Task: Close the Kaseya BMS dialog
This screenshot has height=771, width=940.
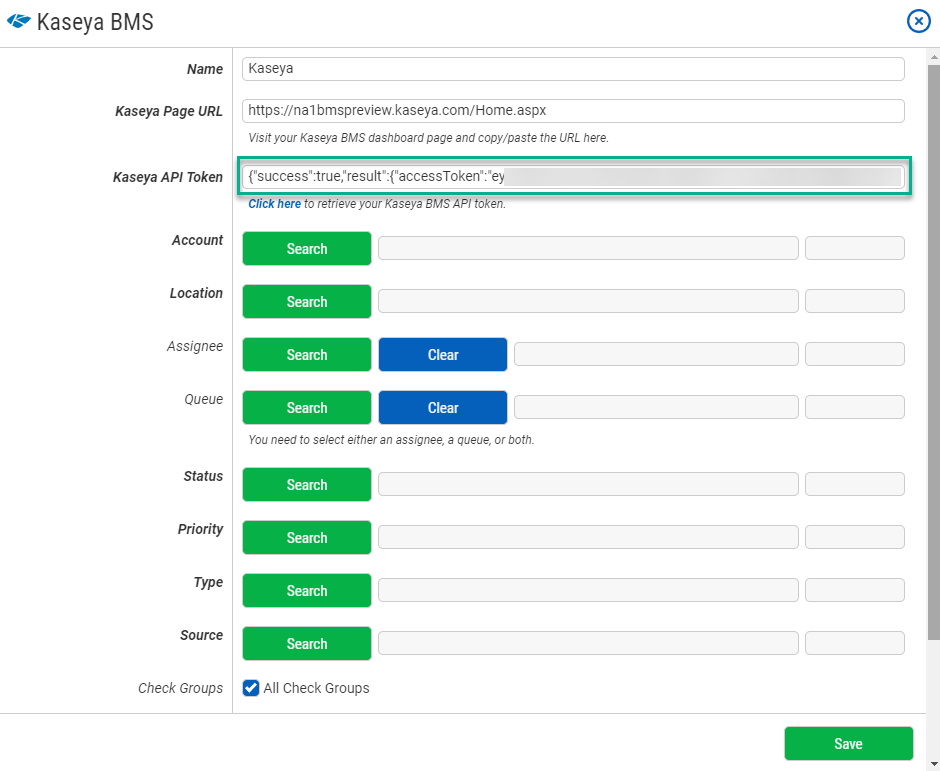Action: tap(918, 21)
